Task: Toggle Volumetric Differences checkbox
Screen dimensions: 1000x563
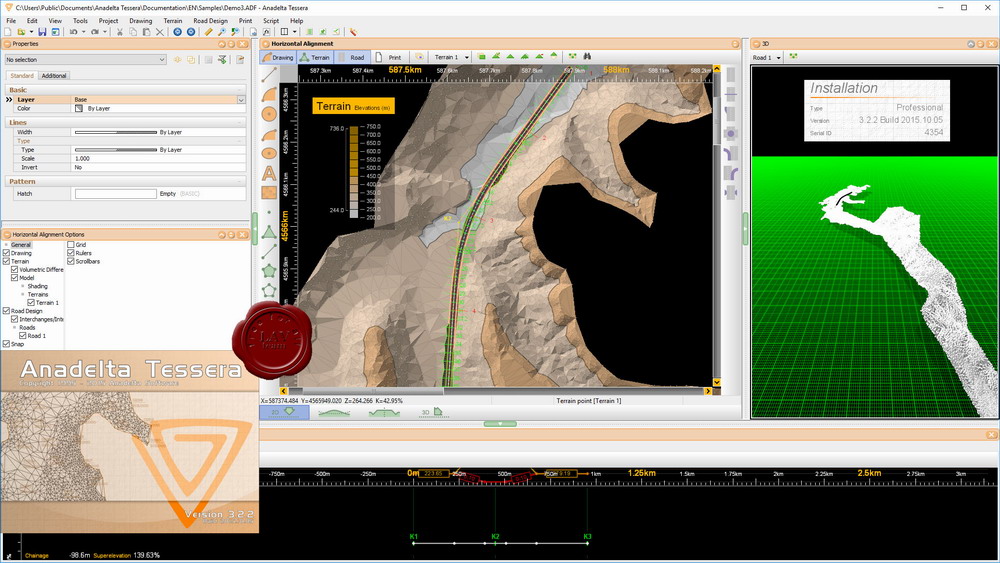Action: 15,270
